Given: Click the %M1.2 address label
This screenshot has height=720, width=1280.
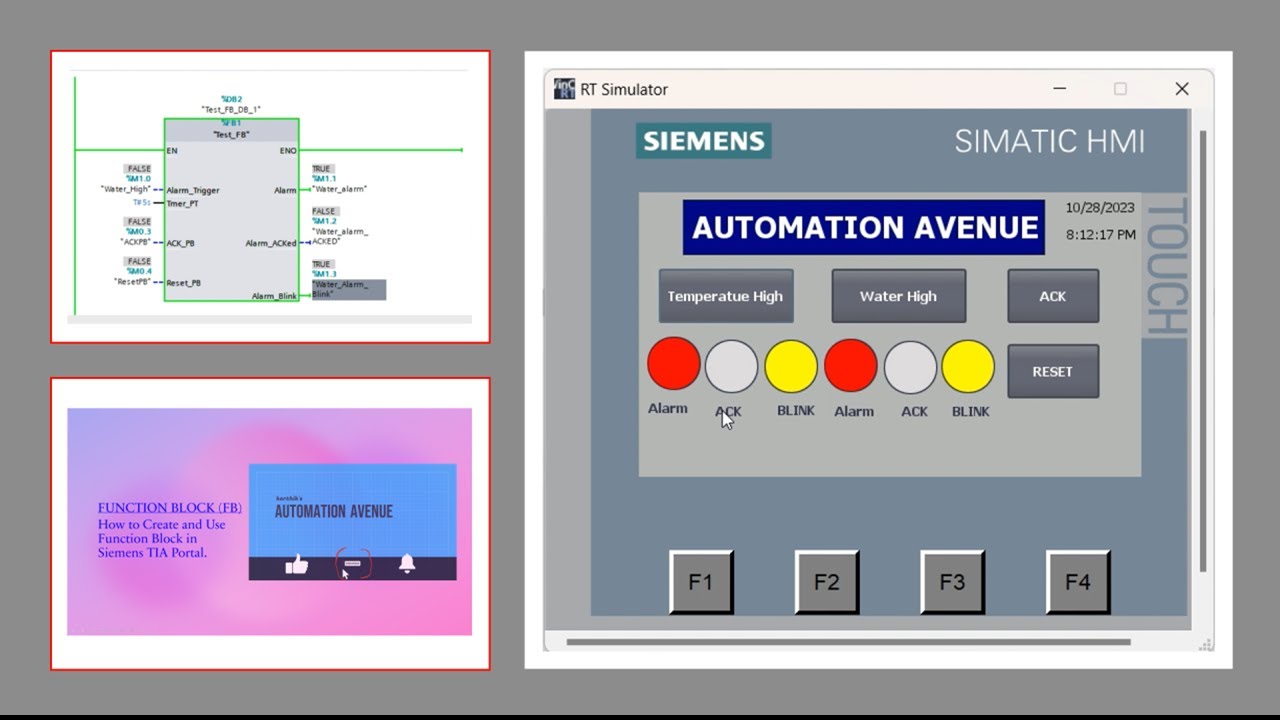Looking at the screenshot, I should tap(324, 221).
